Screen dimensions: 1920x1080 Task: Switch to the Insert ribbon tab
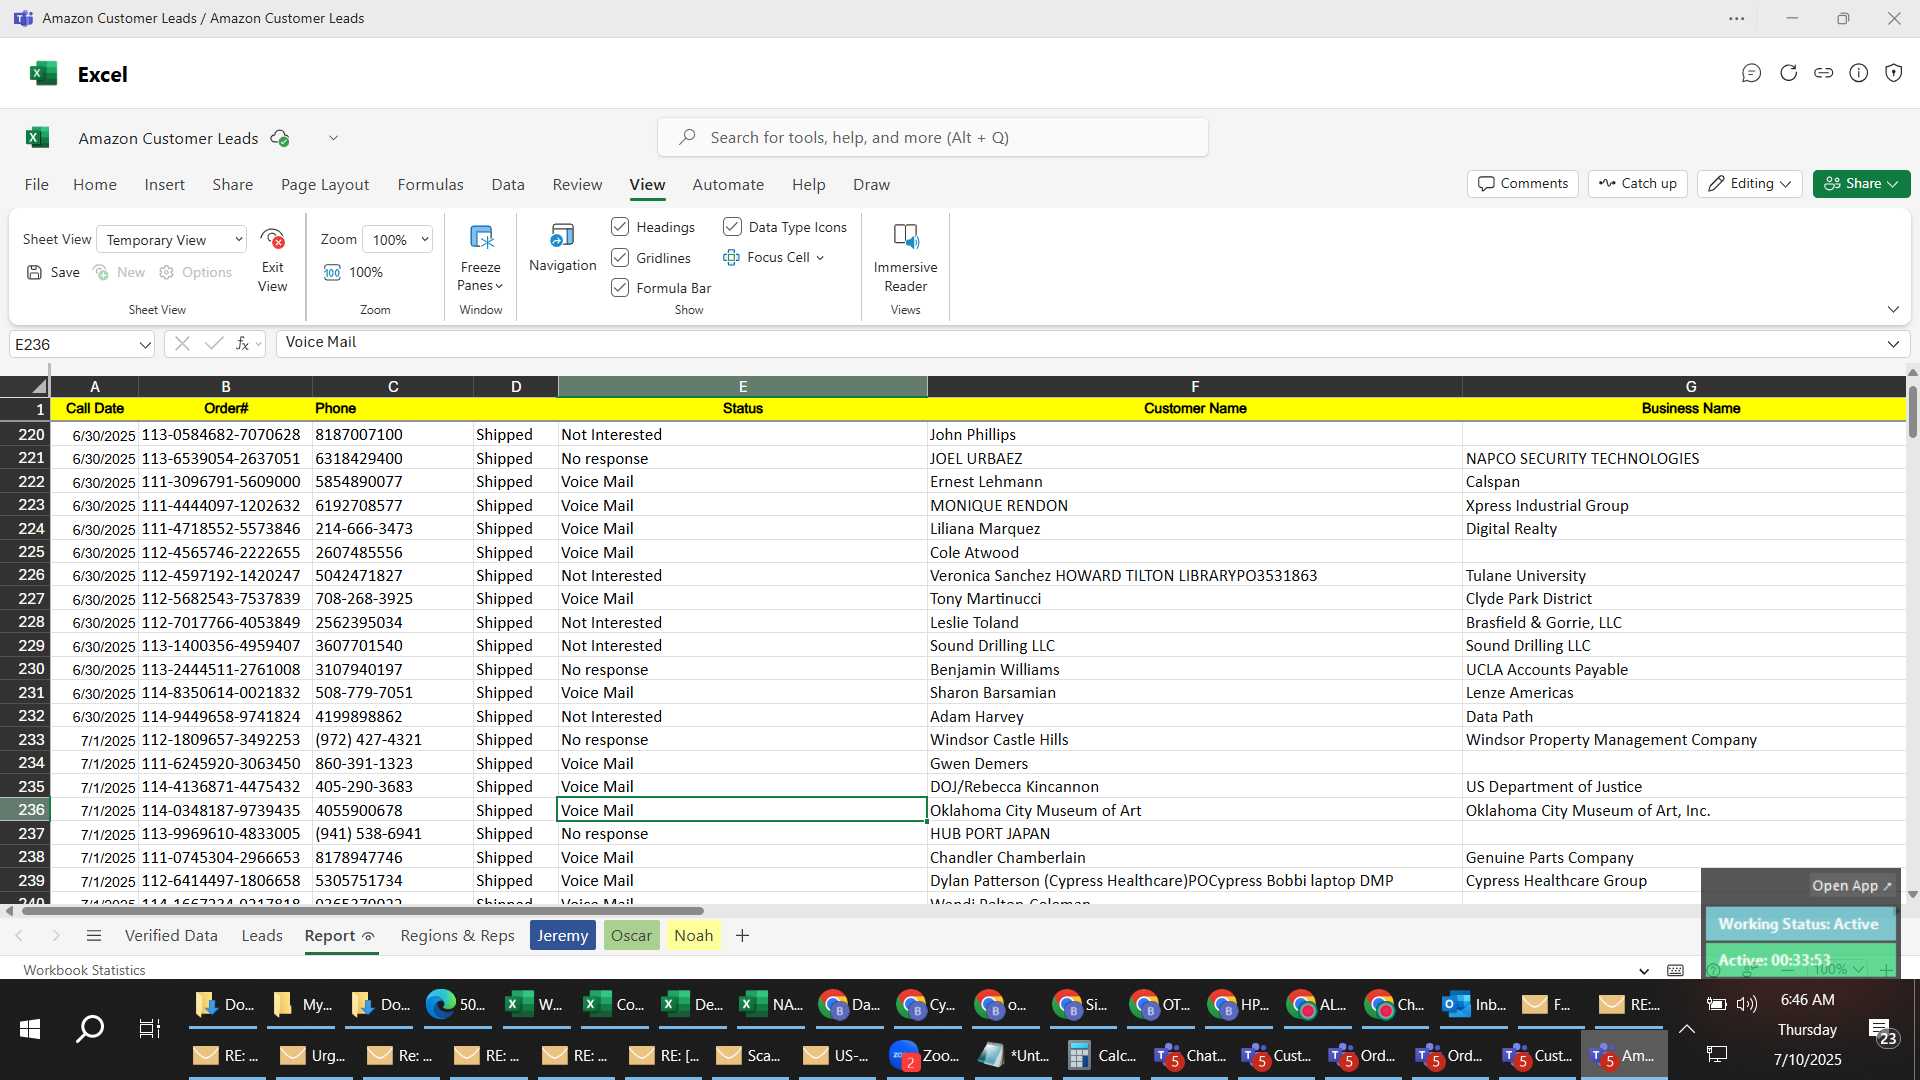[164, 185]
